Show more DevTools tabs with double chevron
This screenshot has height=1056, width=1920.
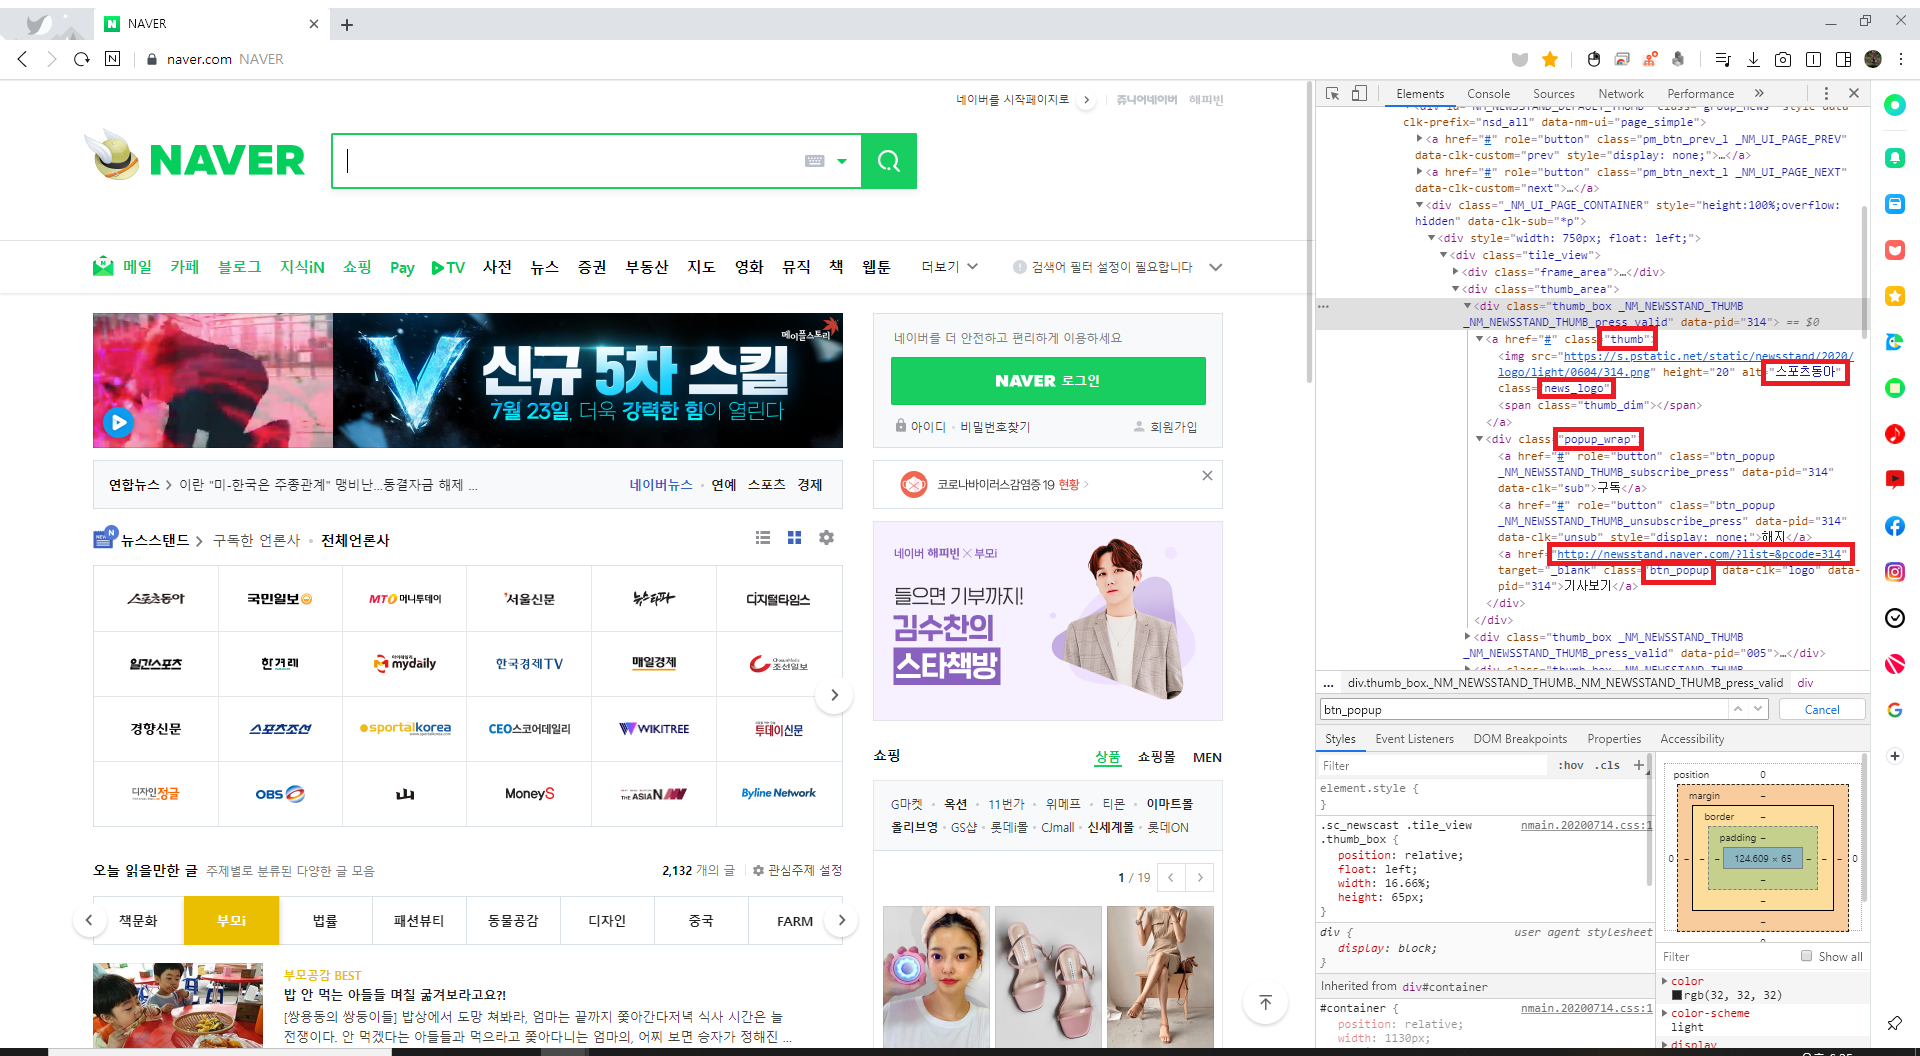1759,93
